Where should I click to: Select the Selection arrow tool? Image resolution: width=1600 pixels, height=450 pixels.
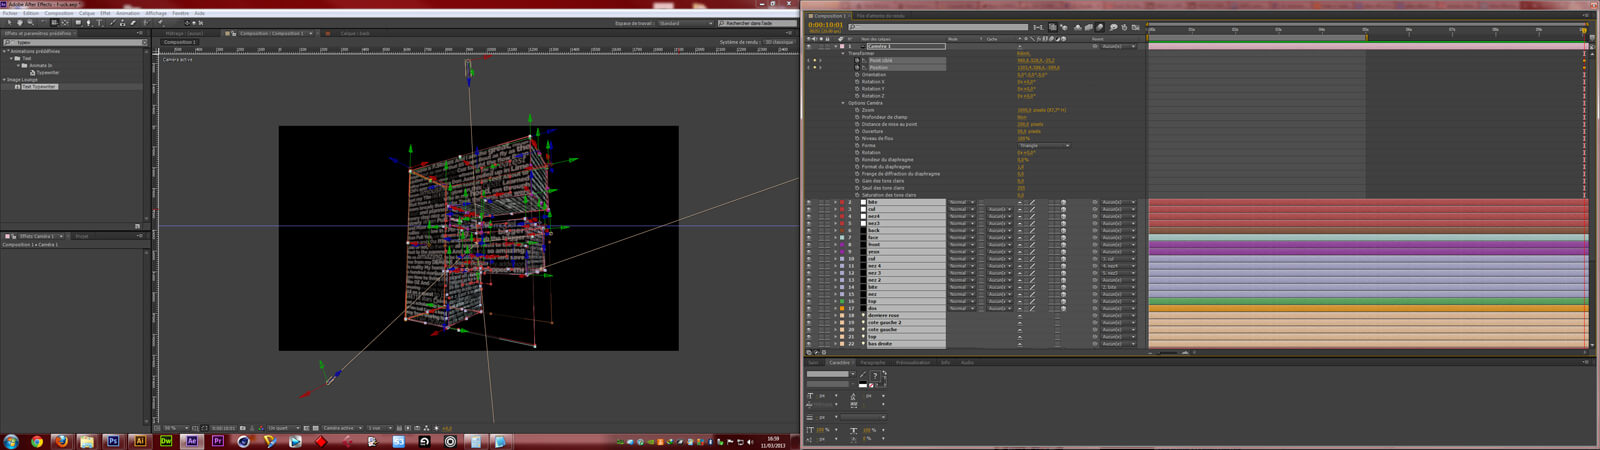click(x=9, y=22)
